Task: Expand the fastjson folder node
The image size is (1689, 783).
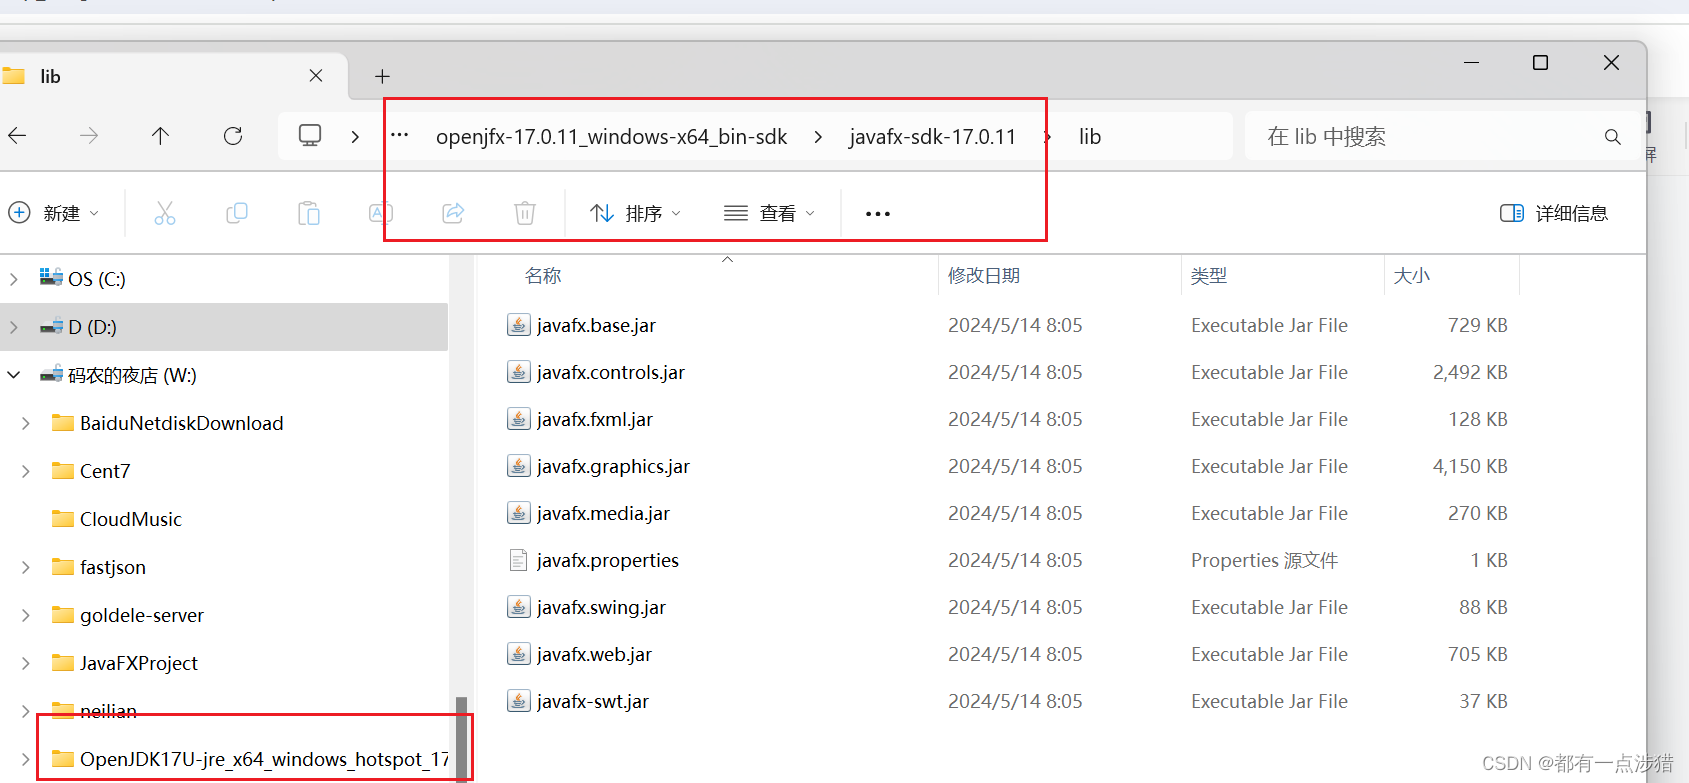Action: tap(26, 567)
